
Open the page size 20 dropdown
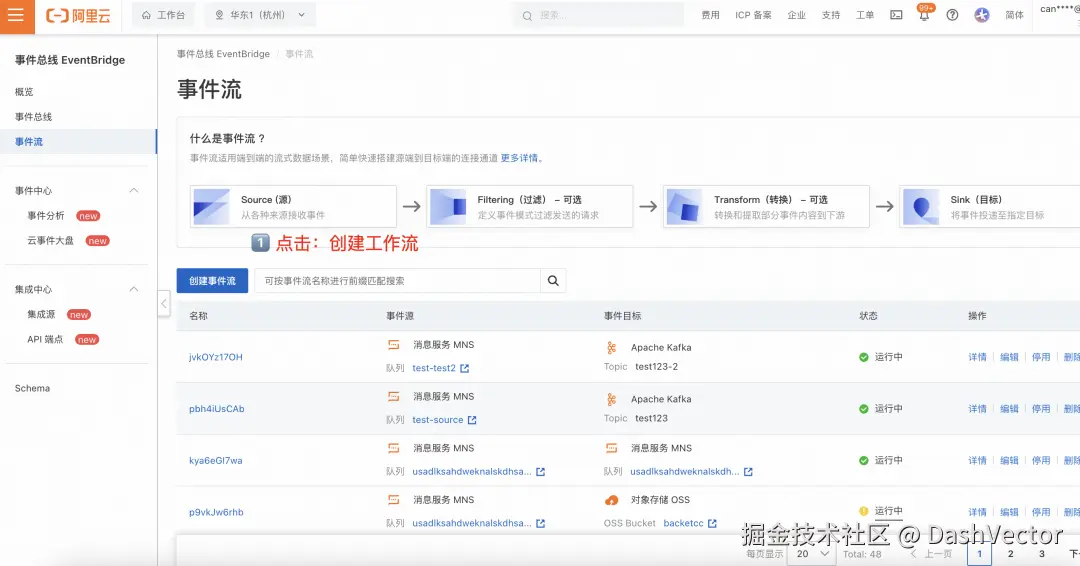point(813,554)
